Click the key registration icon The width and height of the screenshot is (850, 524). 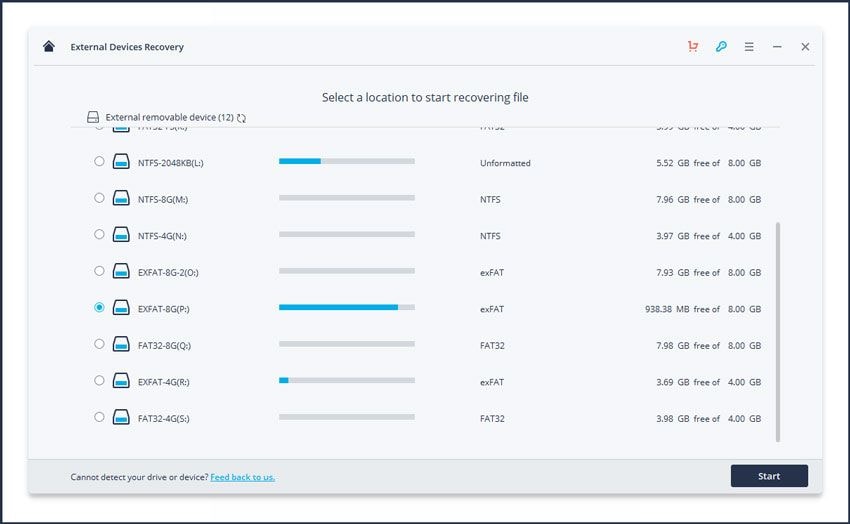tap(721, 46)
